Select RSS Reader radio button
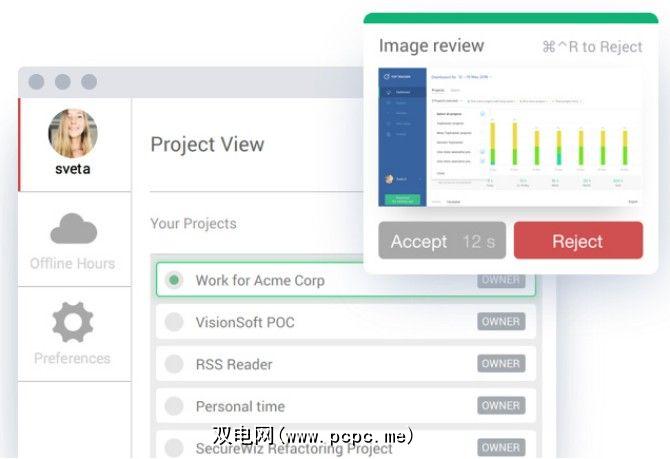 (x=174, y=364)
